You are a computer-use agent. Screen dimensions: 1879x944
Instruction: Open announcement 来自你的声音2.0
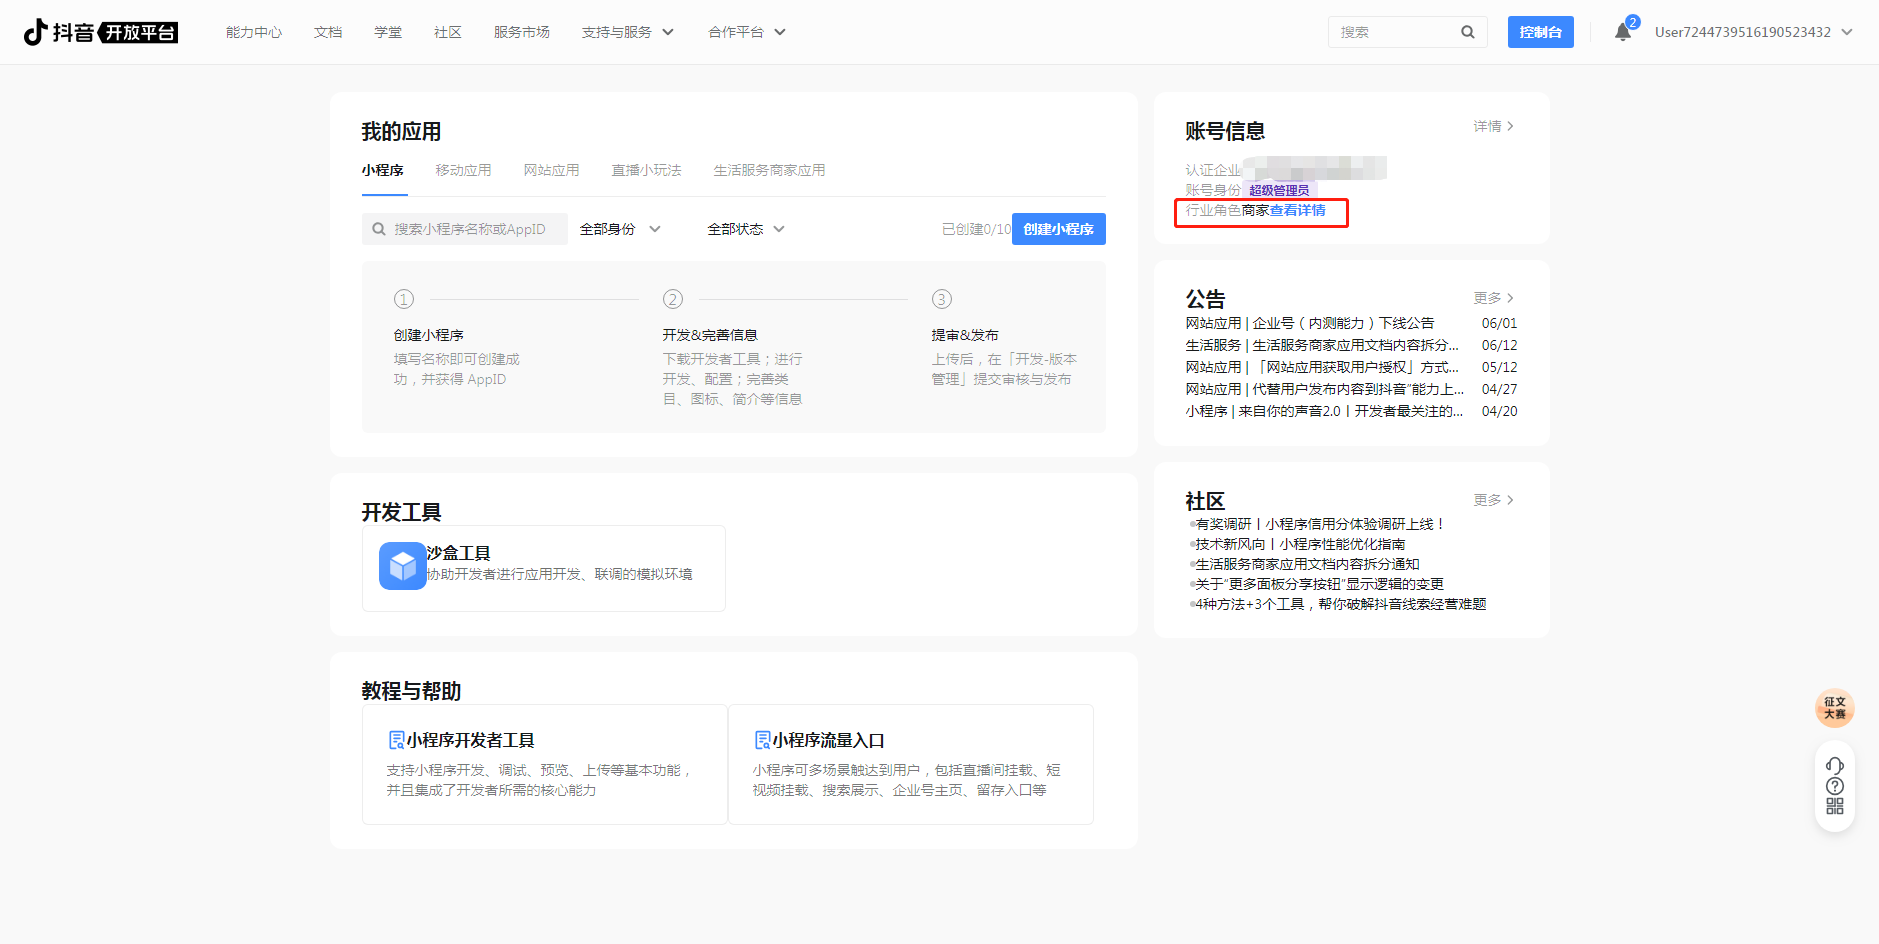tap(1324, 411)
